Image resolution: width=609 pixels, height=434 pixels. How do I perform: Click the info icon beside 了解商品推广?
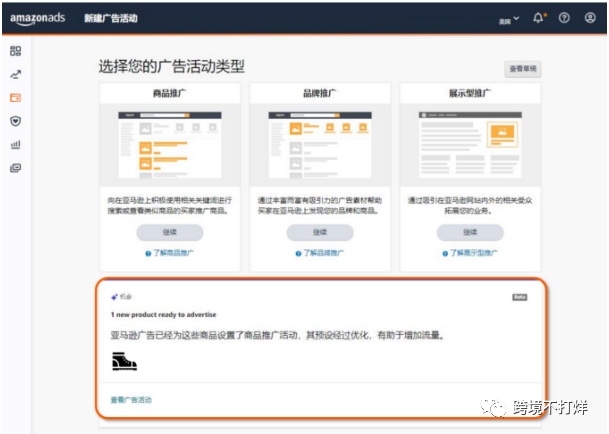[148, 254]
